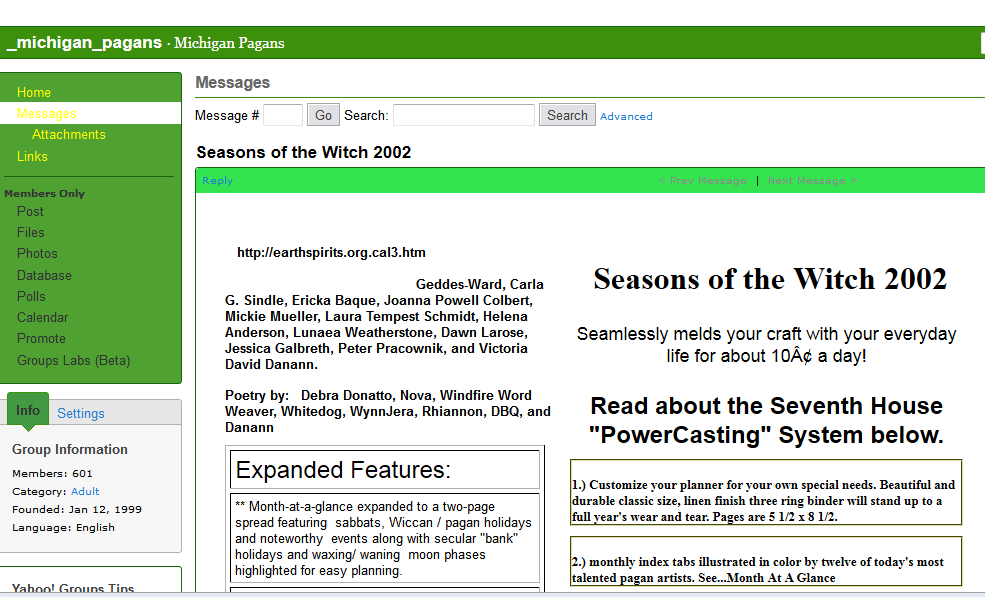
Task: Click the Message # input field
Action: tap(283, 115)
